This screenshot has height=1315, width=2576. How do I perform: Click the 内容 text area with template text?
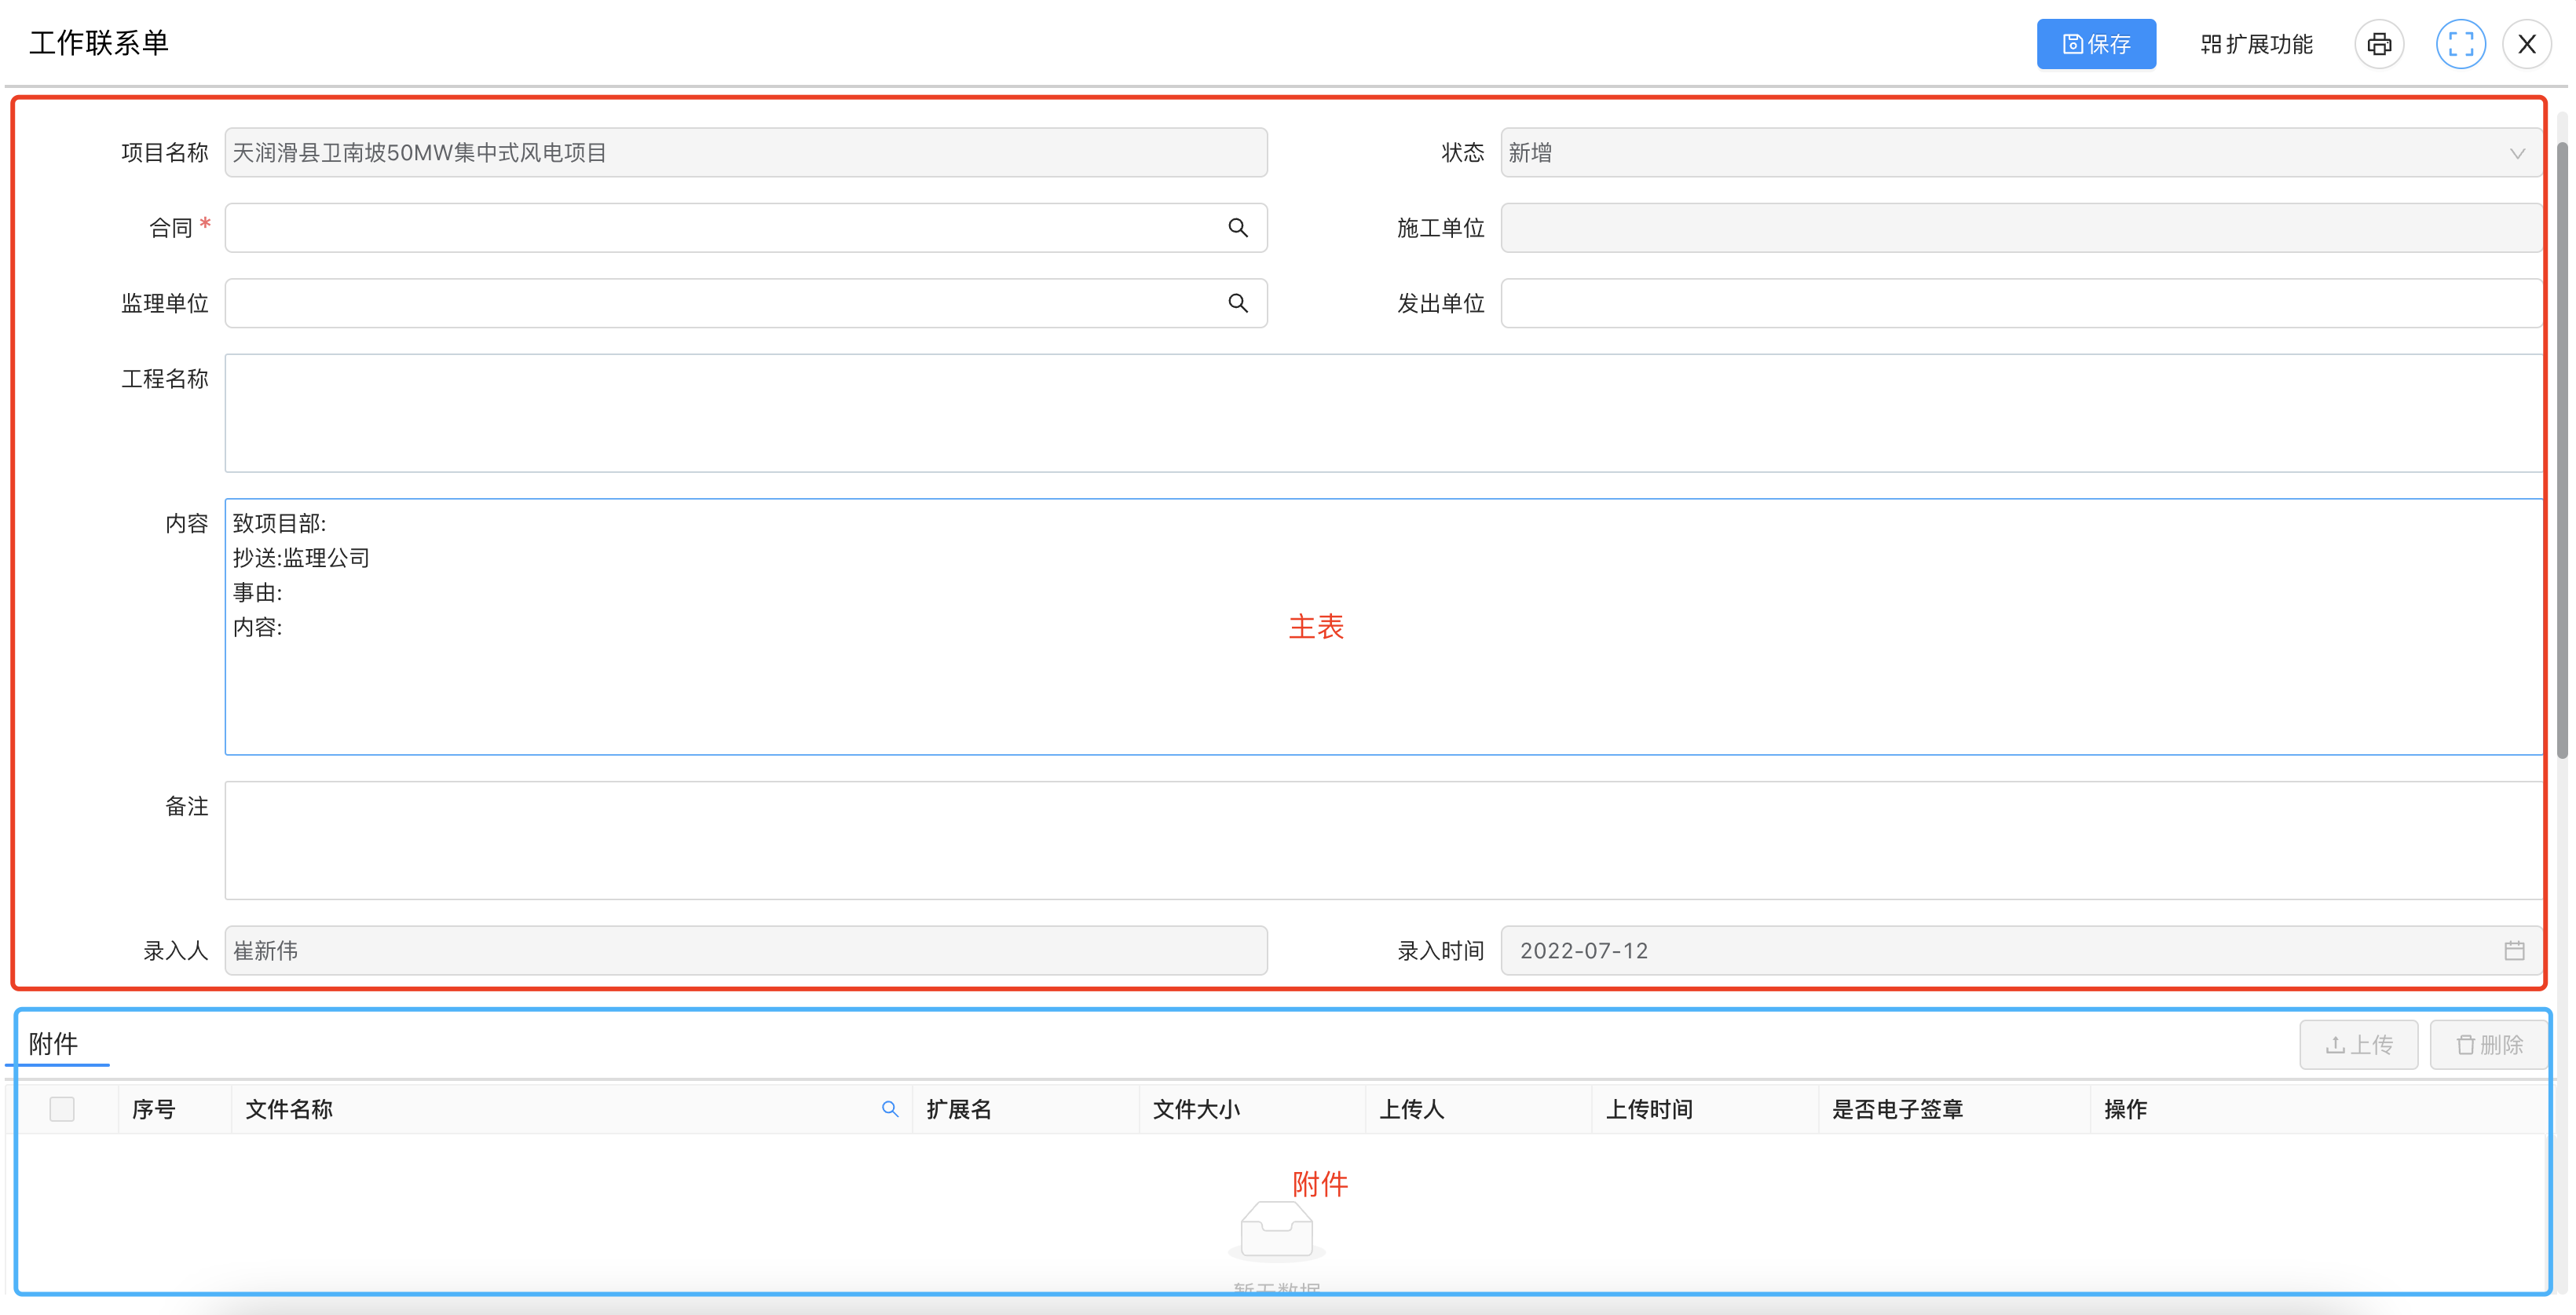coord(1383,627)
